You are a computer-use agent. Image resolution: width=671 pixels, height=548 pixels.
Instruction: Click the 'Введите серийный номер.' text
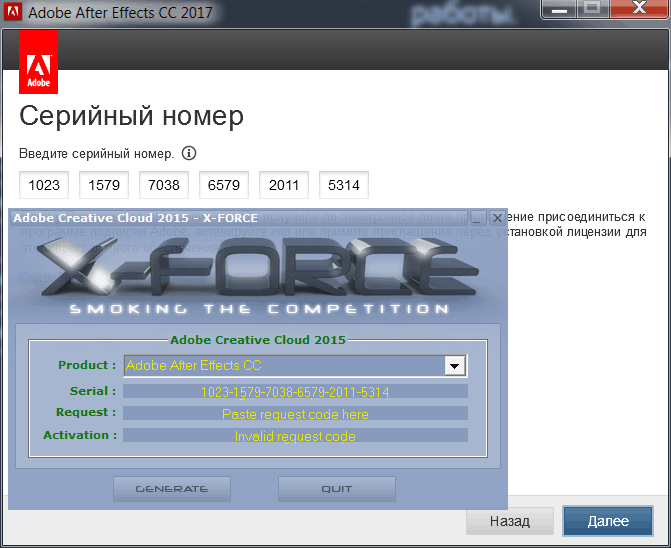coord(97,154)
